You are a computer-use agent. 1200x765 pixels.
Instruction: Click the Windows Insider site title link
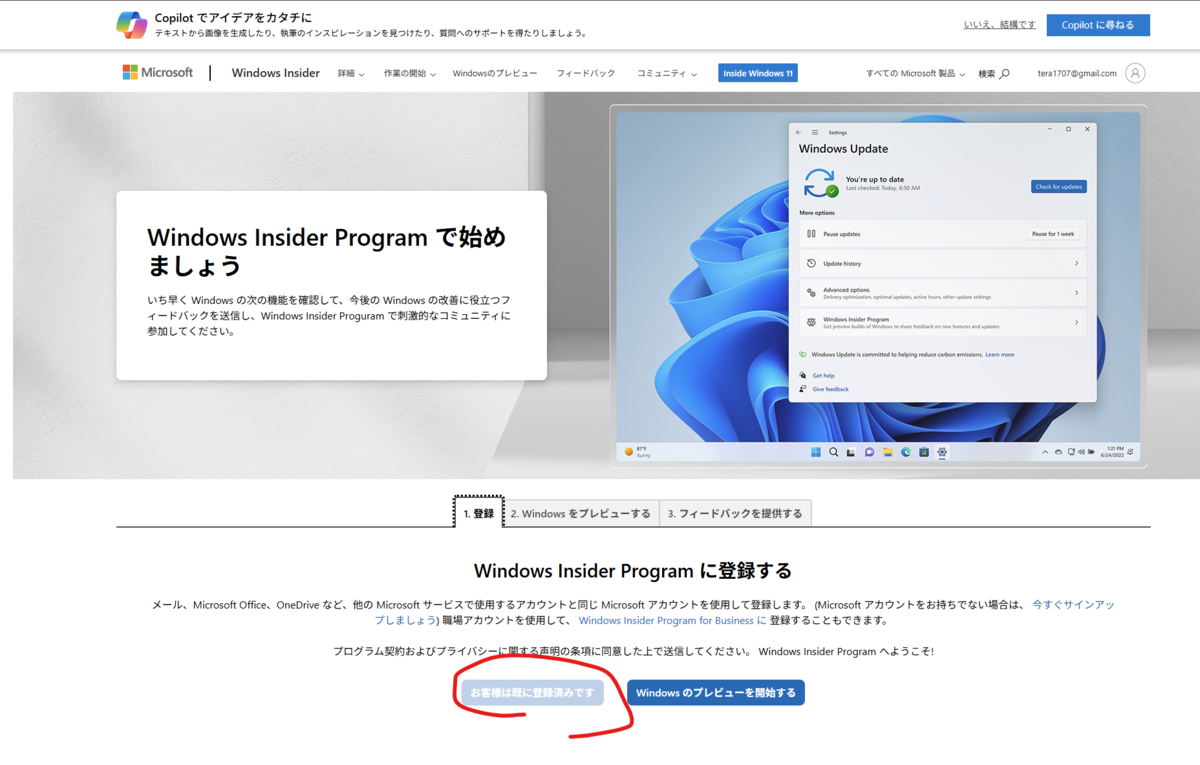tap(276, 73)
